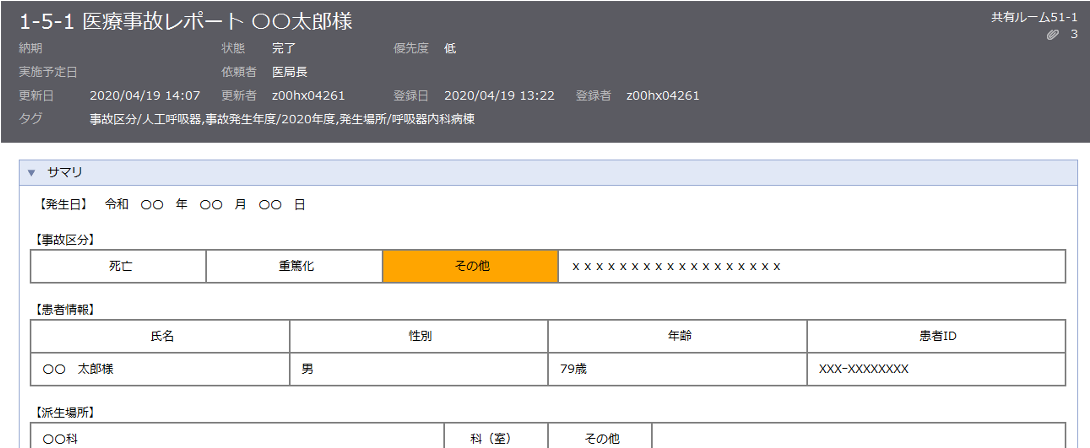
Task: Click the 〇〇科 department cell
Action: point(238,439)
